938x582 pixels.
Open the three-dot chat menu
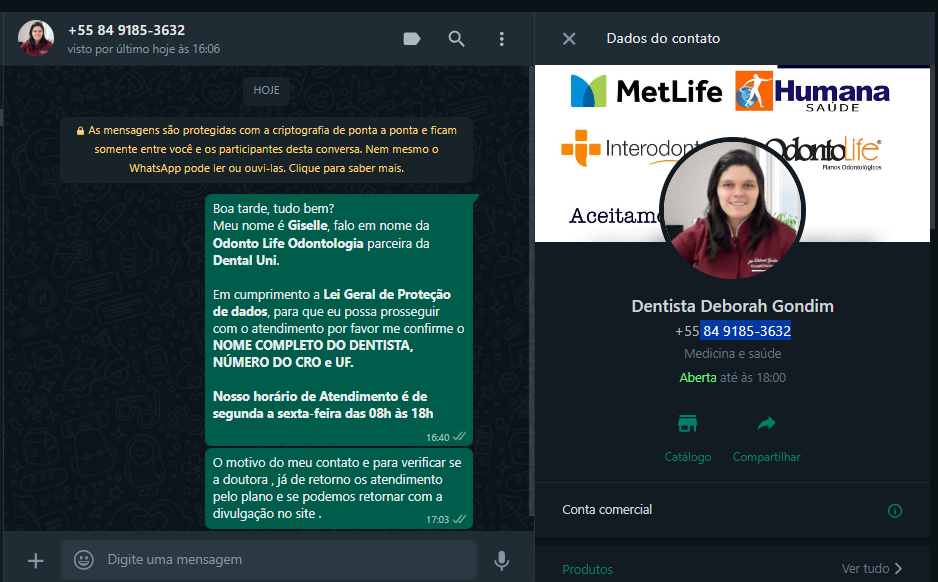tap(501, 39)
